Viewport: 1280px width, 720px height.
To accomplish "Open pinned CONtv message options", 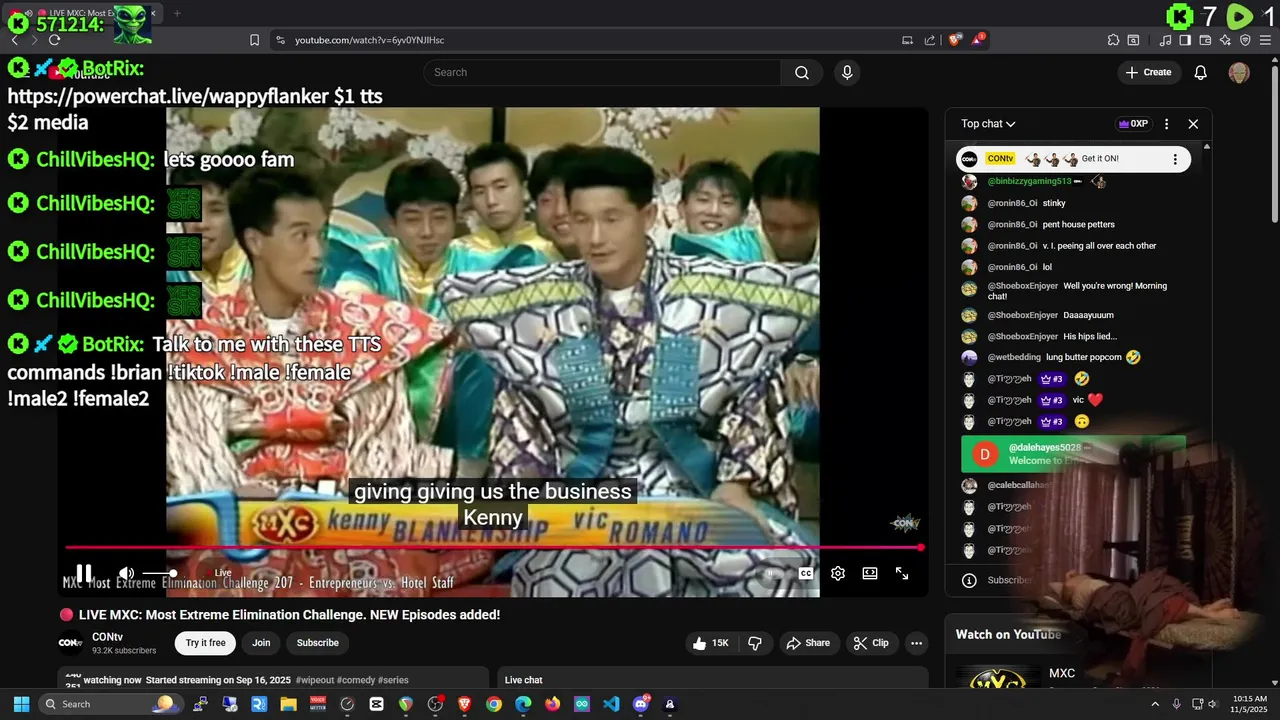I will [1175, 159].
